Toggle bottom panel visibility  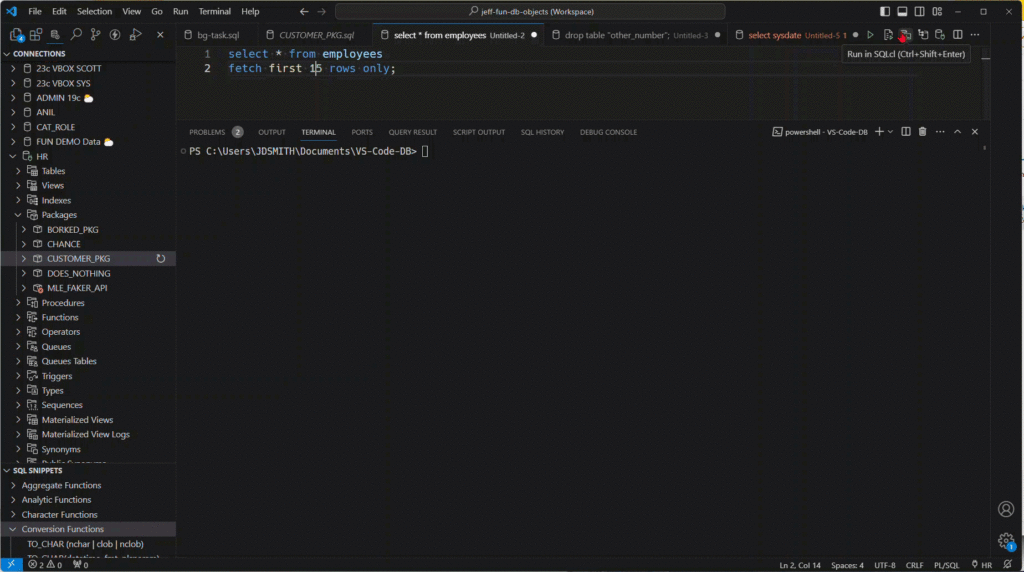[x=903, y=12]
